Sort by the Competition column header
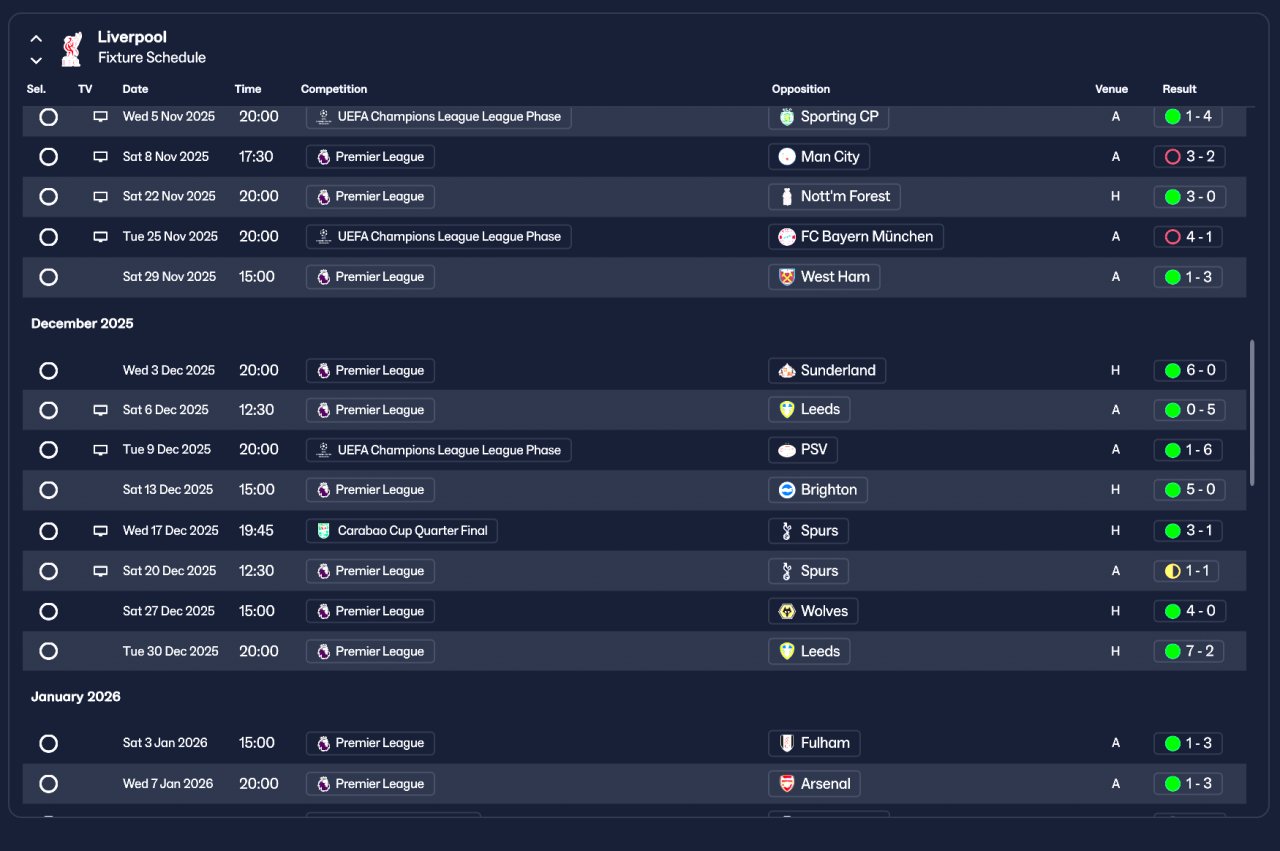The height and width of the screenshot is (851, 1280). [x=334, y=89]
